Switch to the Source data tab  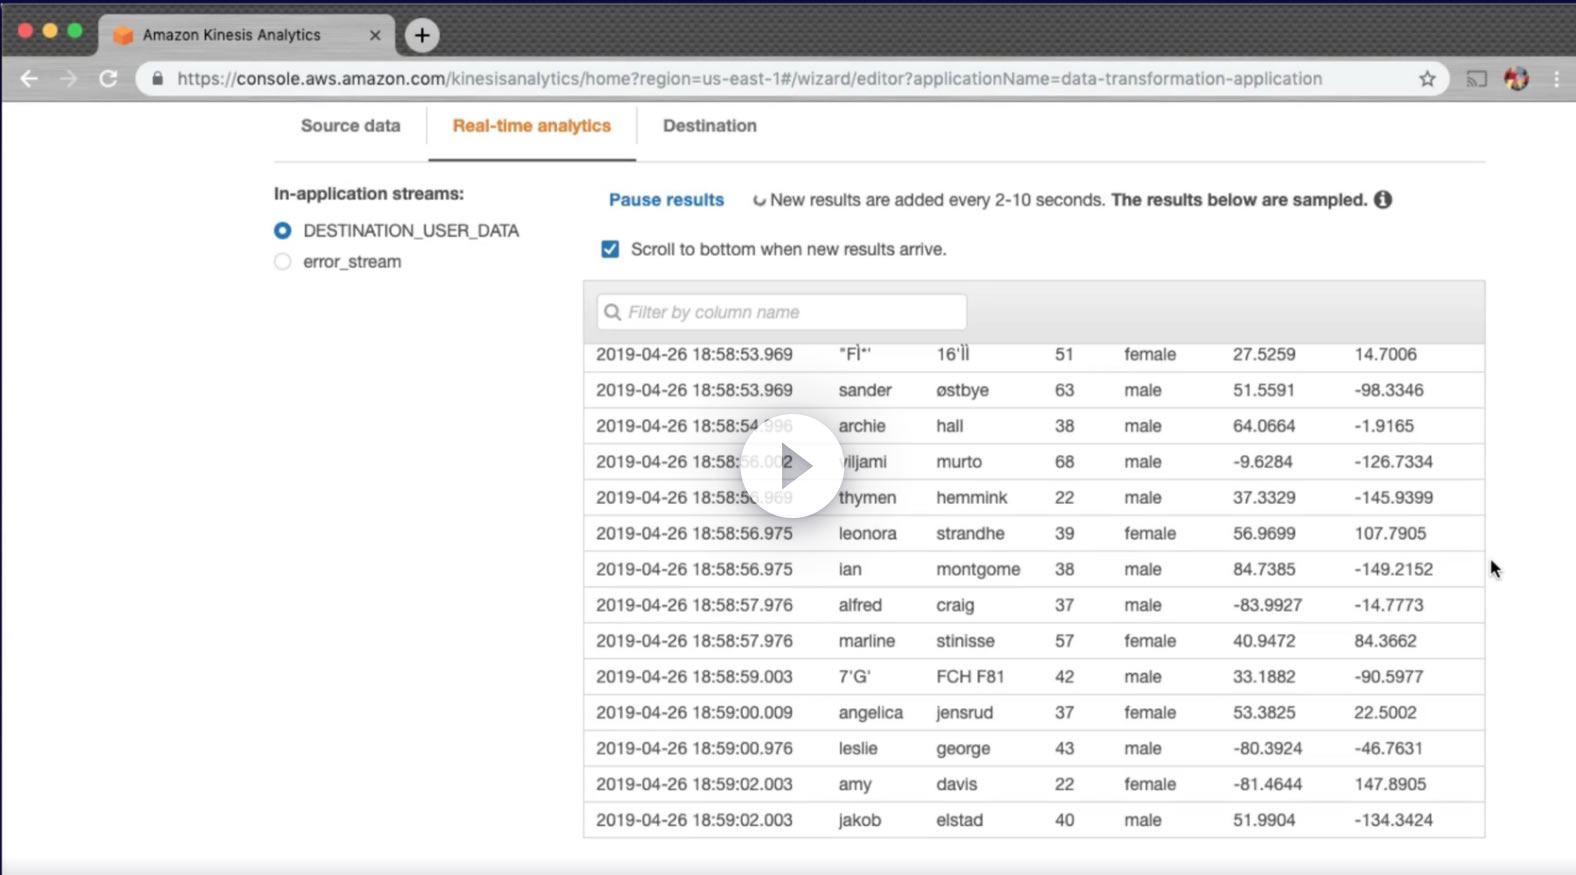tap(350, 126)
